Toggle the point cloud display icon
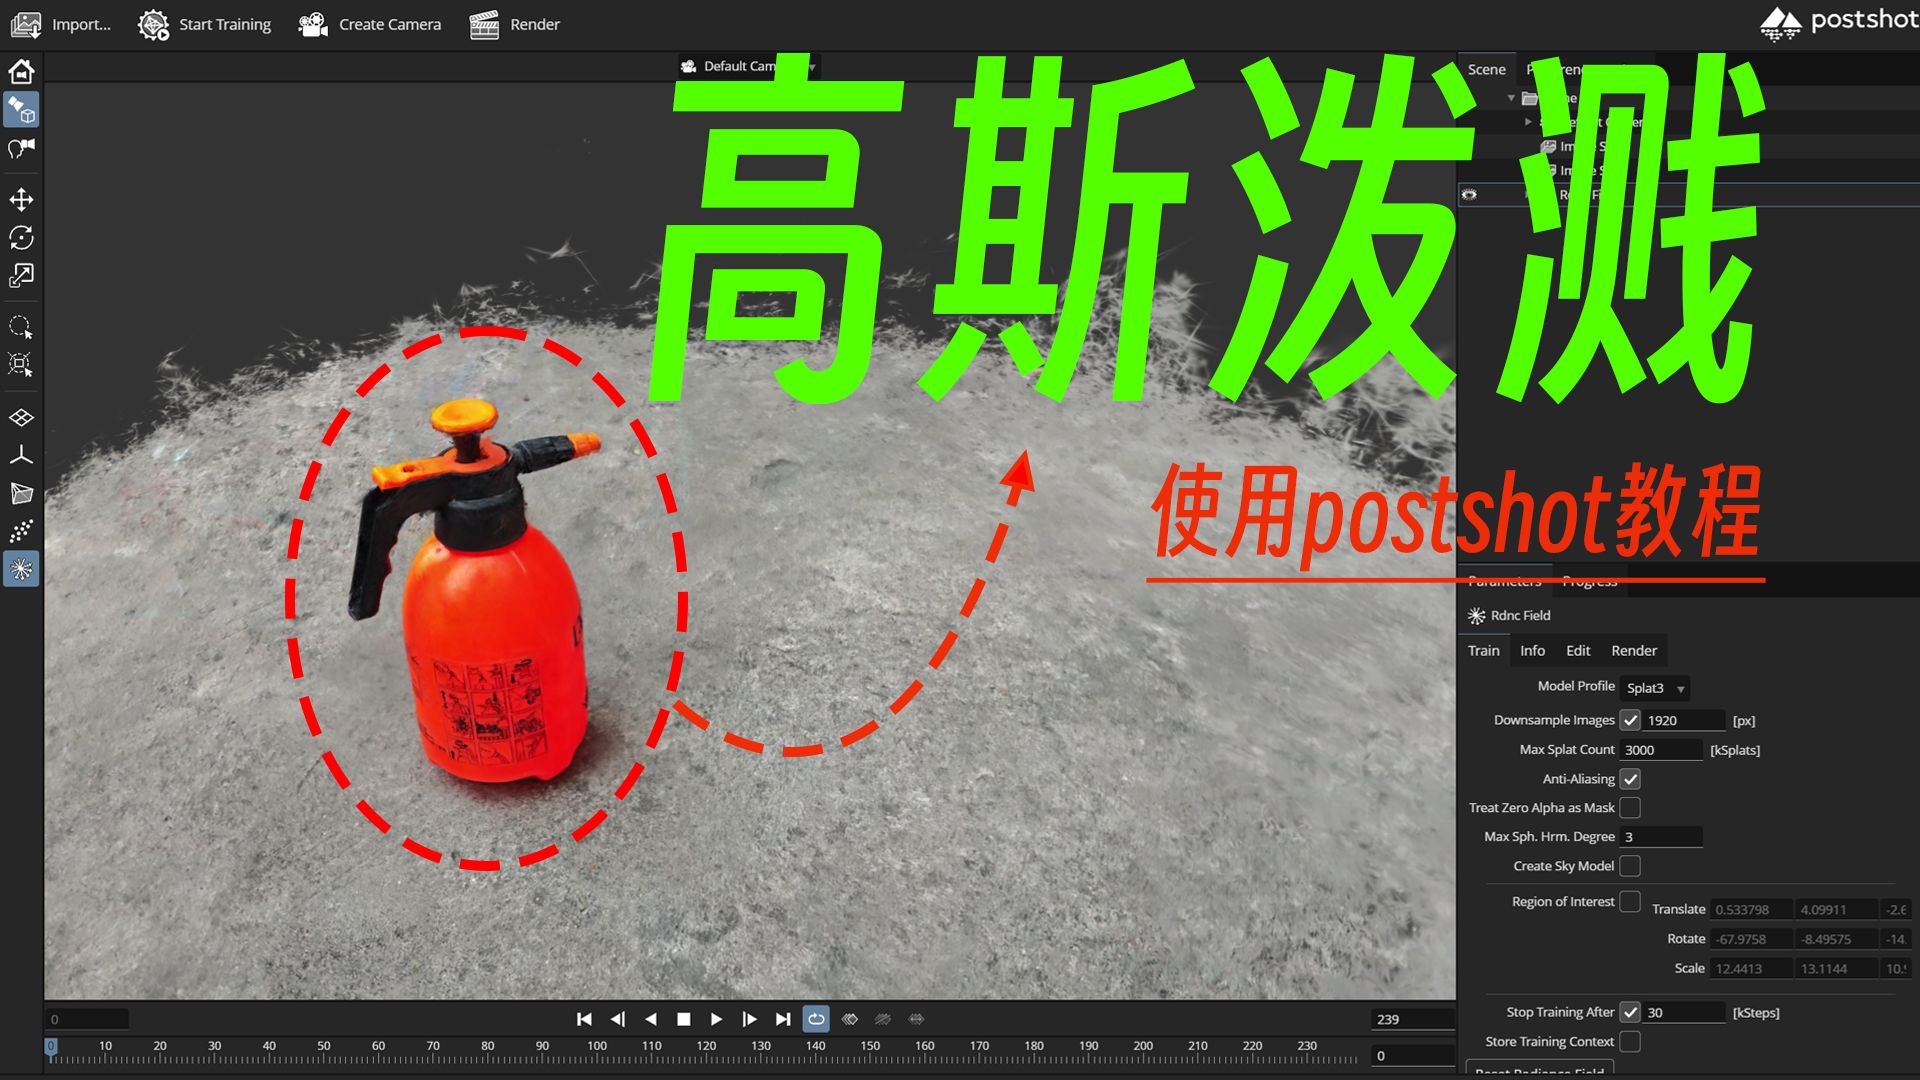This screenshot has height=1080, width=1920. 21,531
